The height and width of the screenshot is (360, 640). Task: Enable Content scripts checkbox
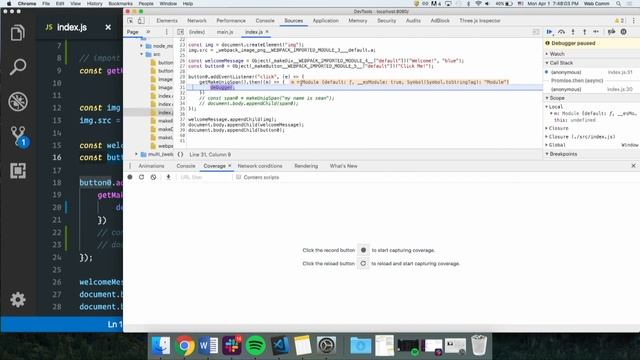point(239,177)
